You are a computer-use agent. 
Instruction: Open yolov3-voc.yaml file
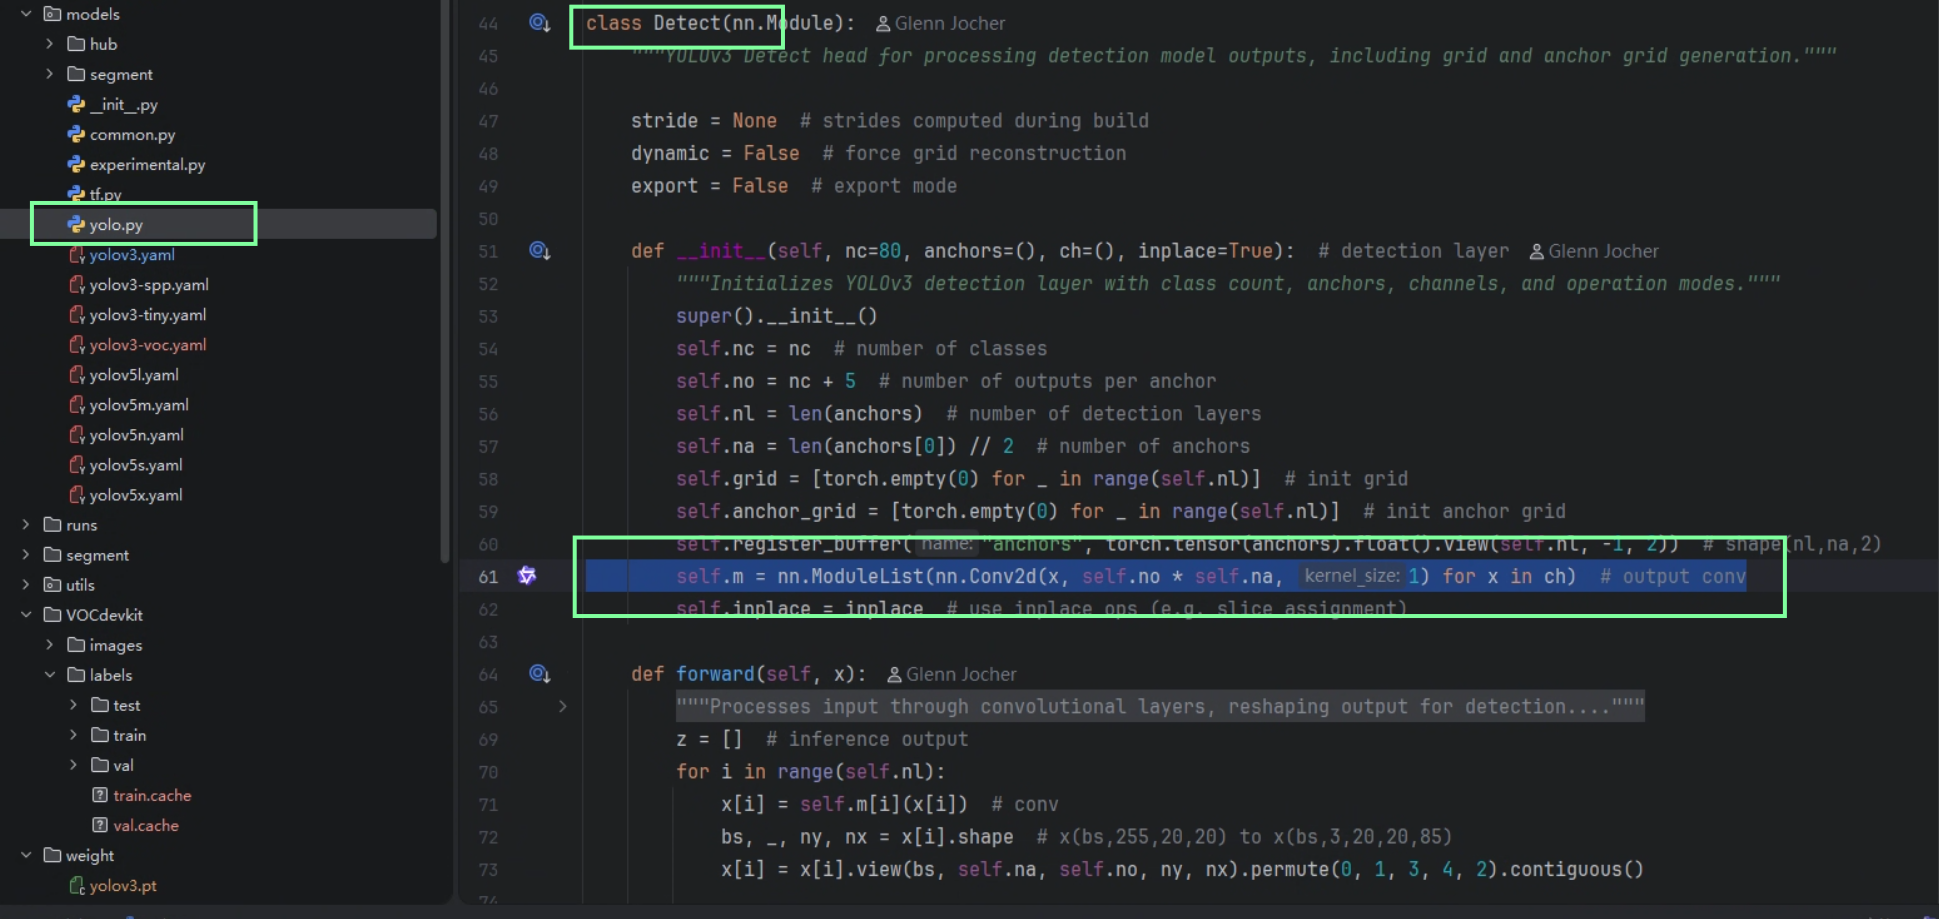coord(148,345)
